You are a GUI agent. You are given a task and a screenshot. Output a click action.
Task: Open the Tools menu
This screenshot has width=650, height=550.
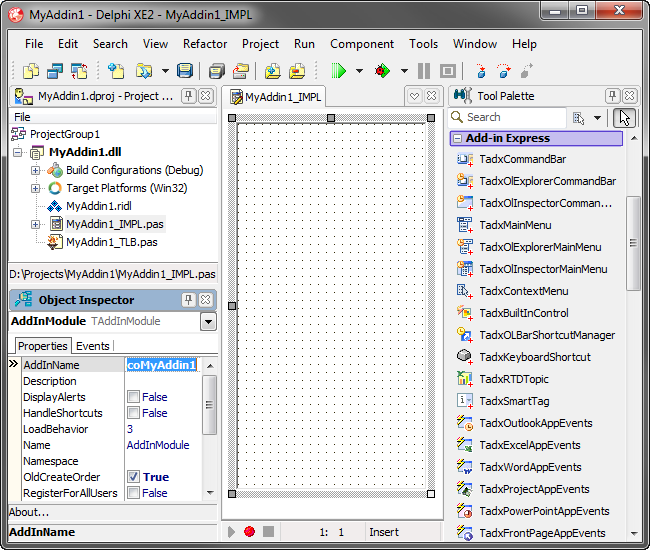coord(423,44)
